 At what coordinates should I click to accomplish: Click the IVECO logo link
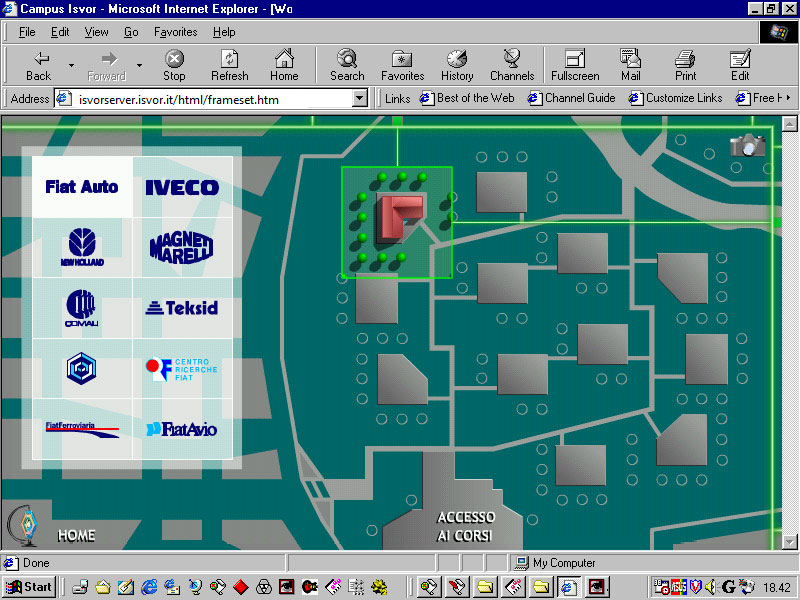pyautogui.click(x=182, y=187)
